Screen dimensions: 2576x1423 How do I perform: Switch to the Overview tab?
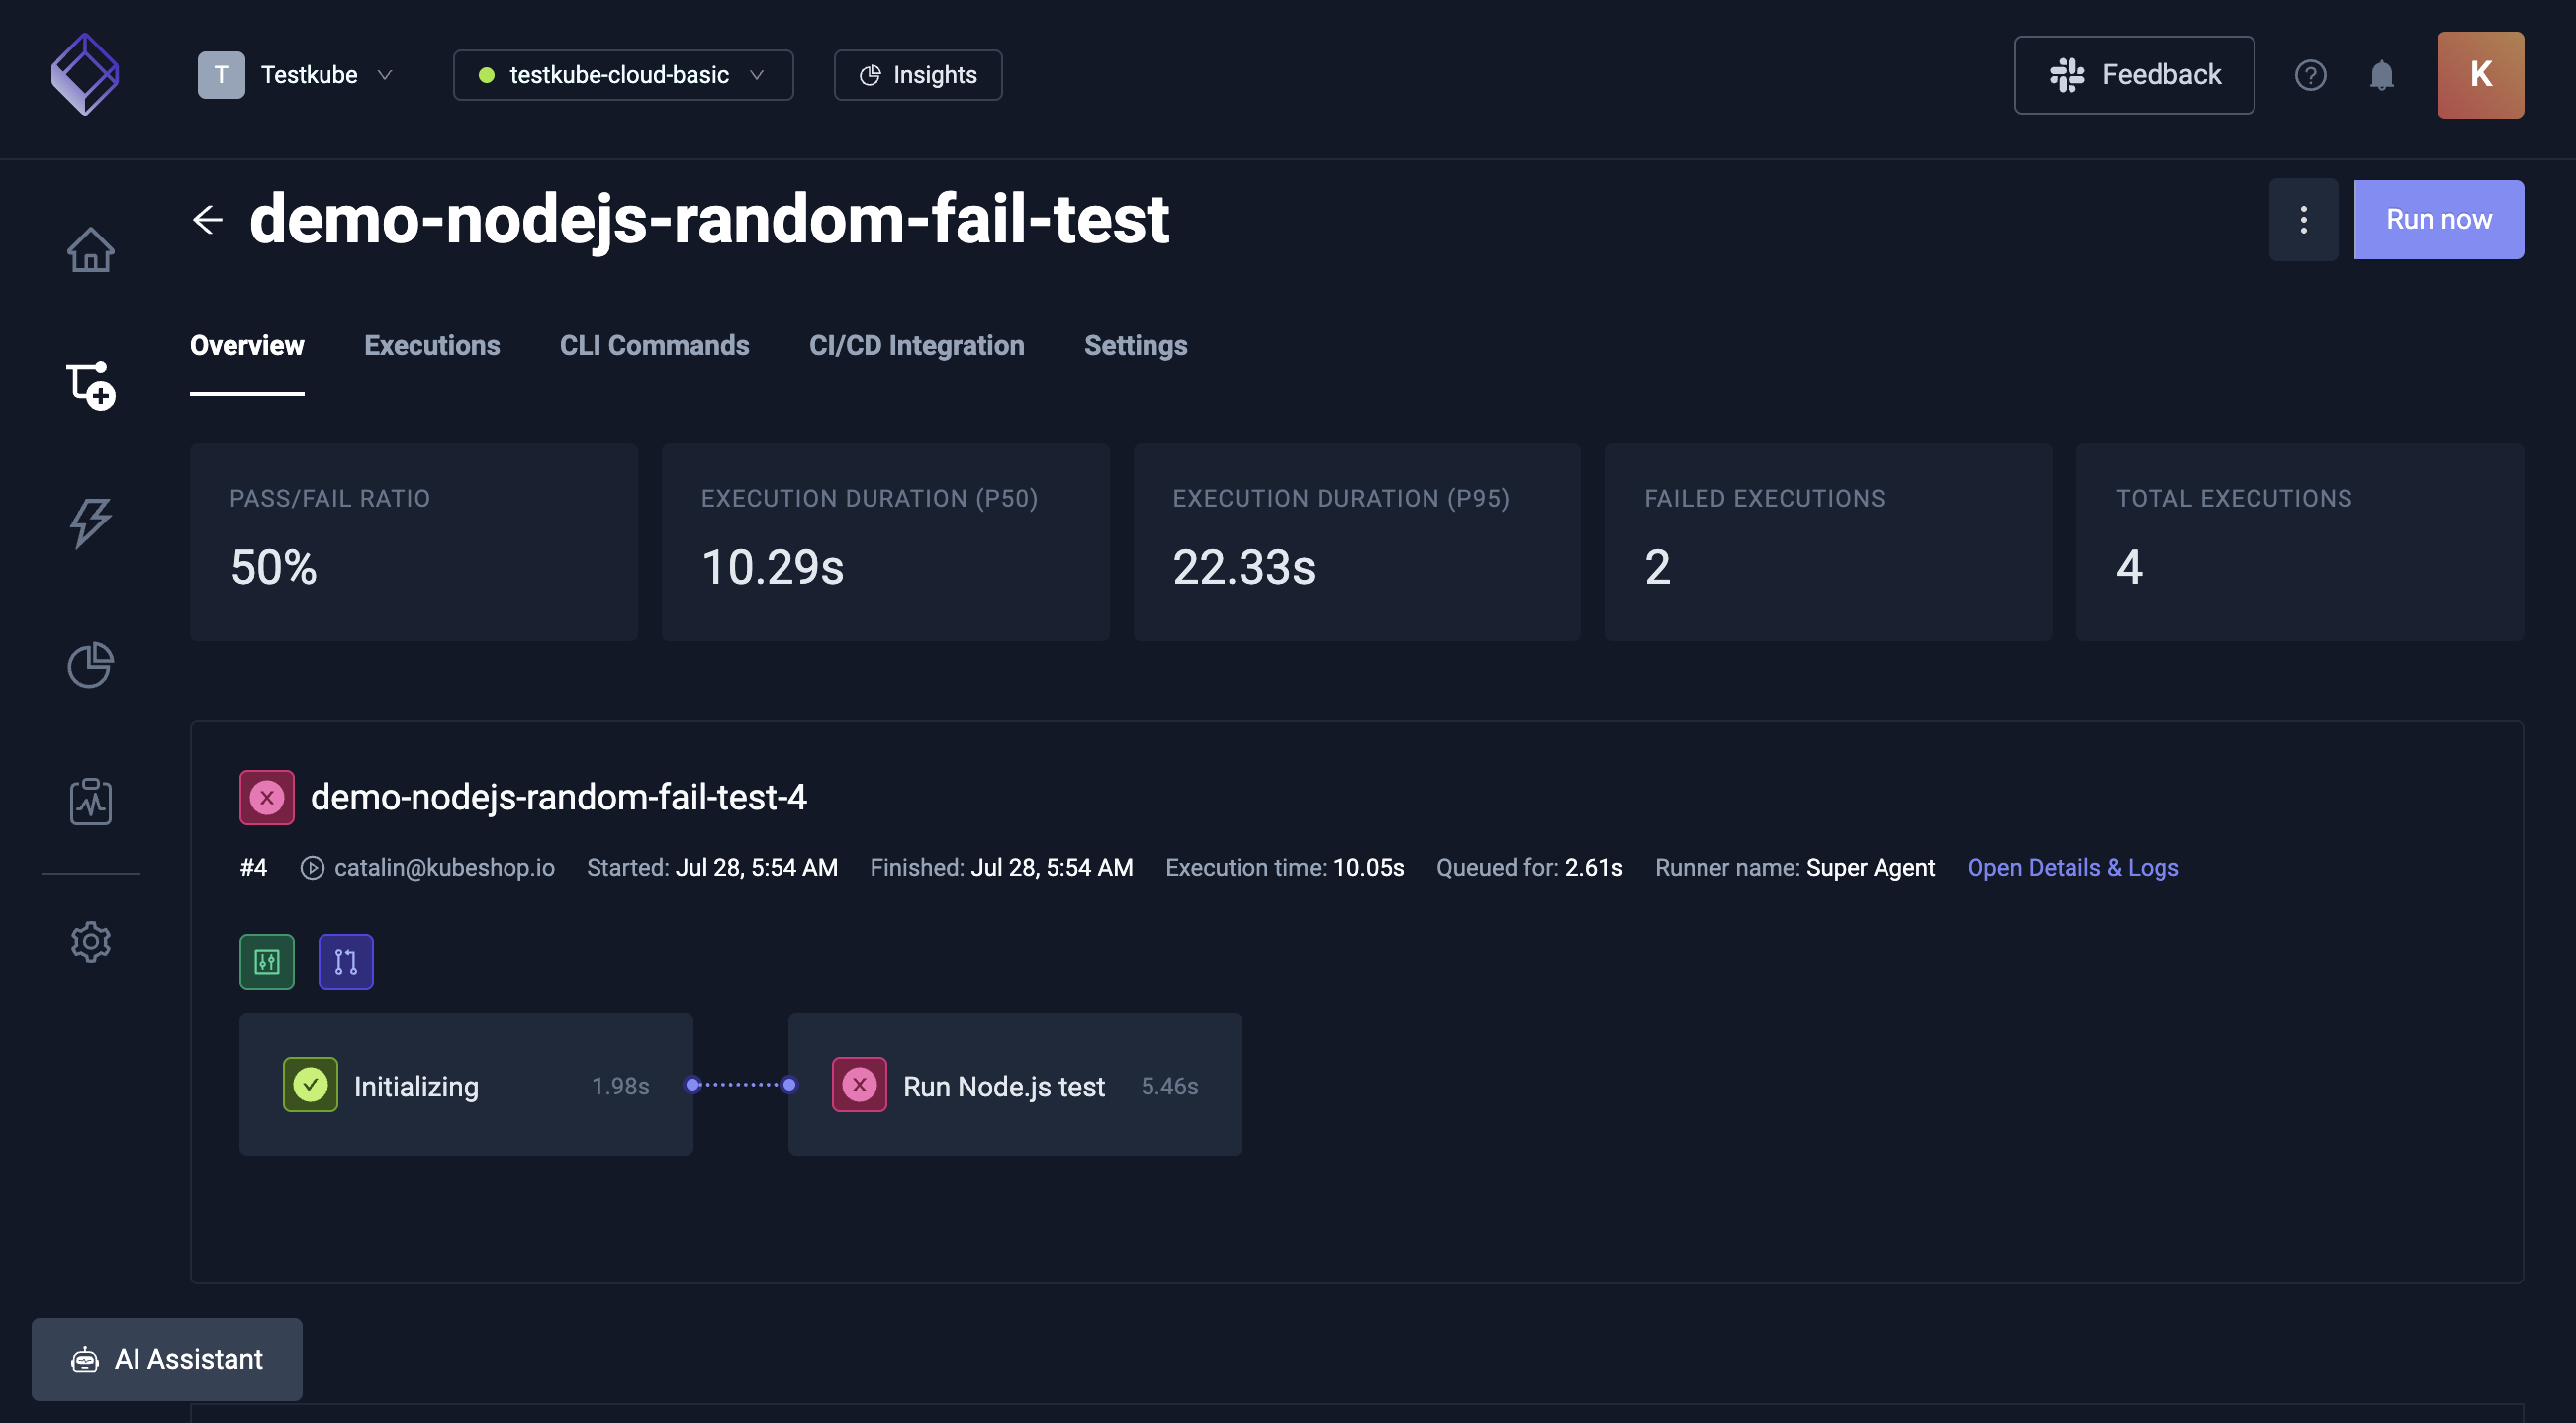[x=247, y=345]
